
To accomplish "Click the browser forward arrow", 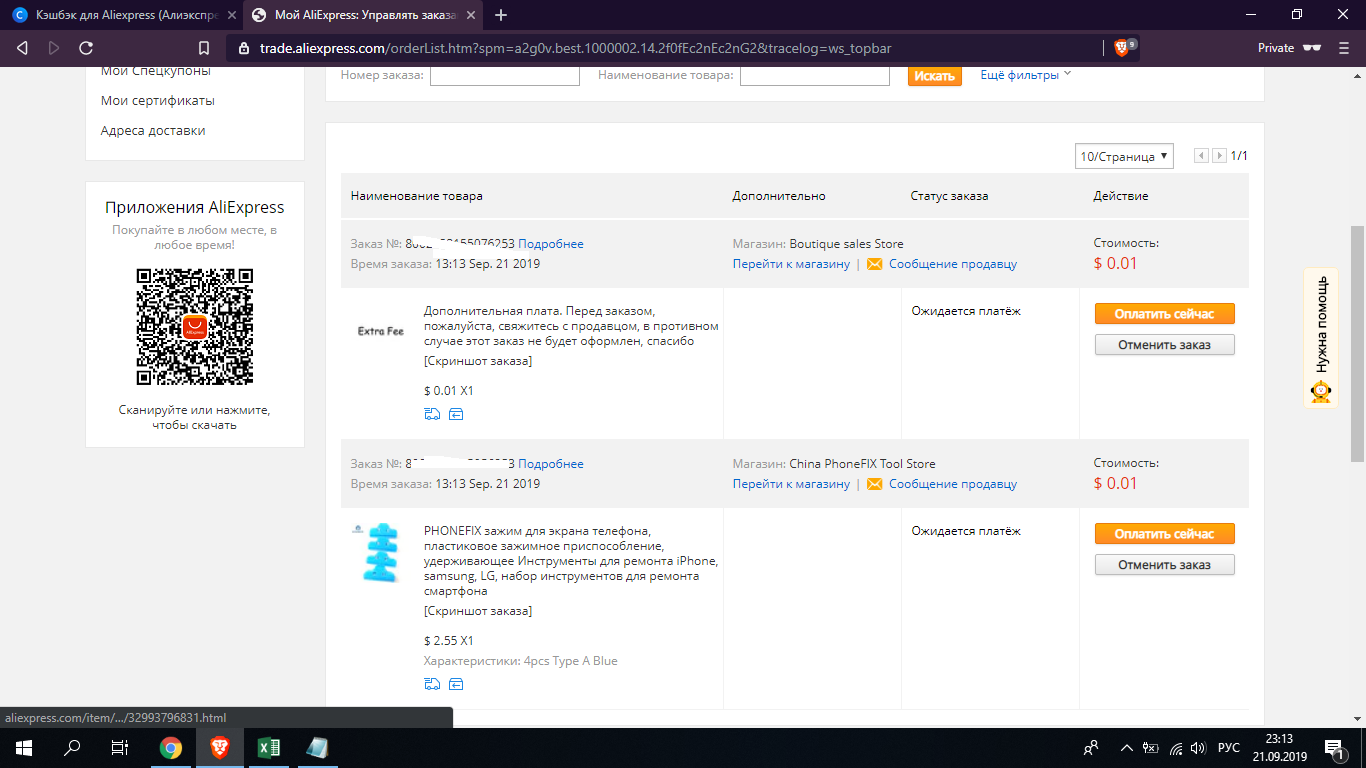I will 54,48.
